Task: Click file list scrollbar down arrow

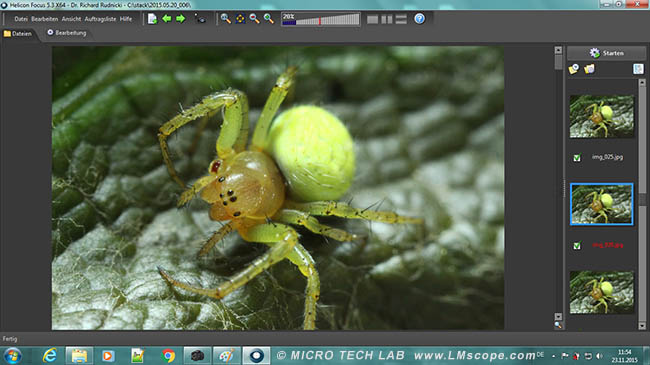Action: [642, 326]
